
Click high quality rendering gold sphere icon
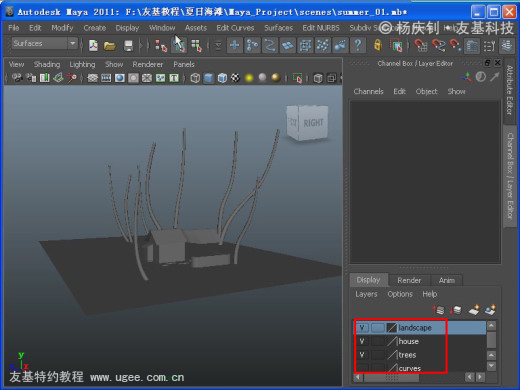(x=276, y=78)
